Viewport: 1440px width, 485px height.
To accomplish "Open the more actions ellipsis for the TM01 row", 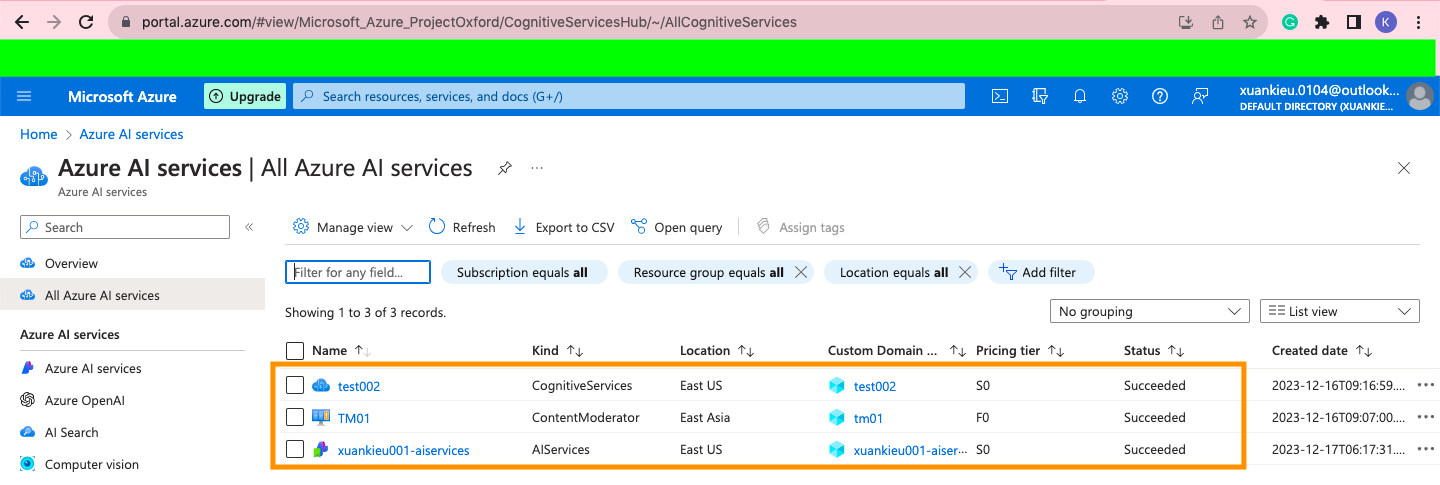I will (1427, 417).
